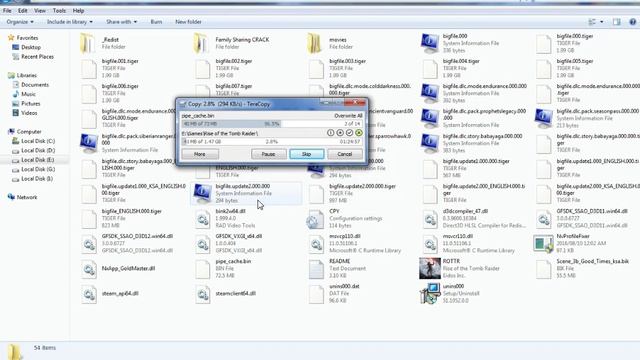
Task: Open Music library in sidebar
Action: pos(24,94)
